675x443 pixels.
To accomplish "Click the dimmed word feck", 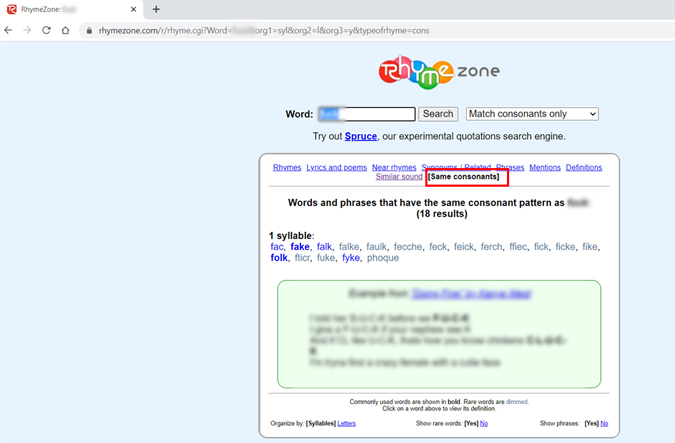I will (438, 247).
